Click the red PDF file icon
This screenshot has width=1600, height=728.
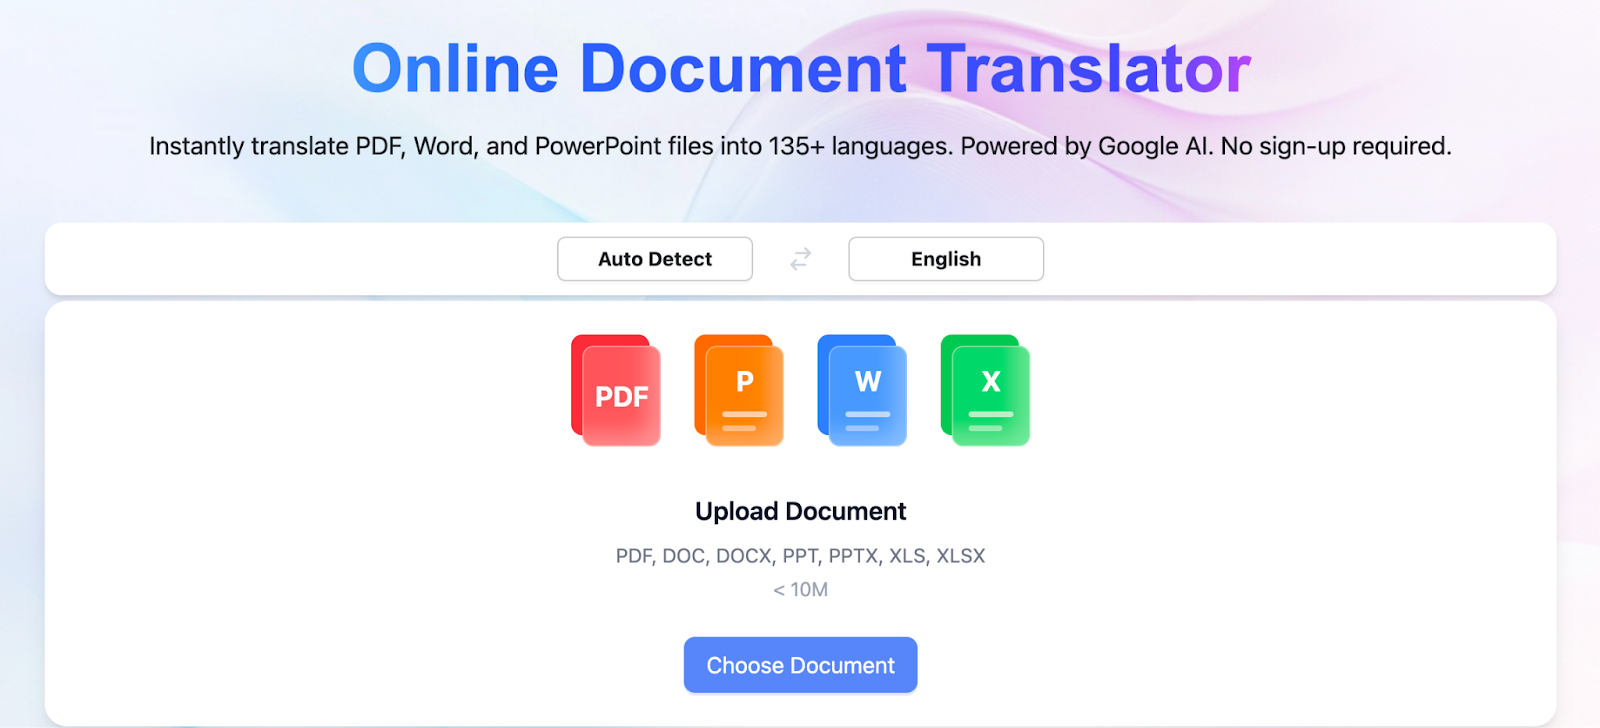(616, 390)
